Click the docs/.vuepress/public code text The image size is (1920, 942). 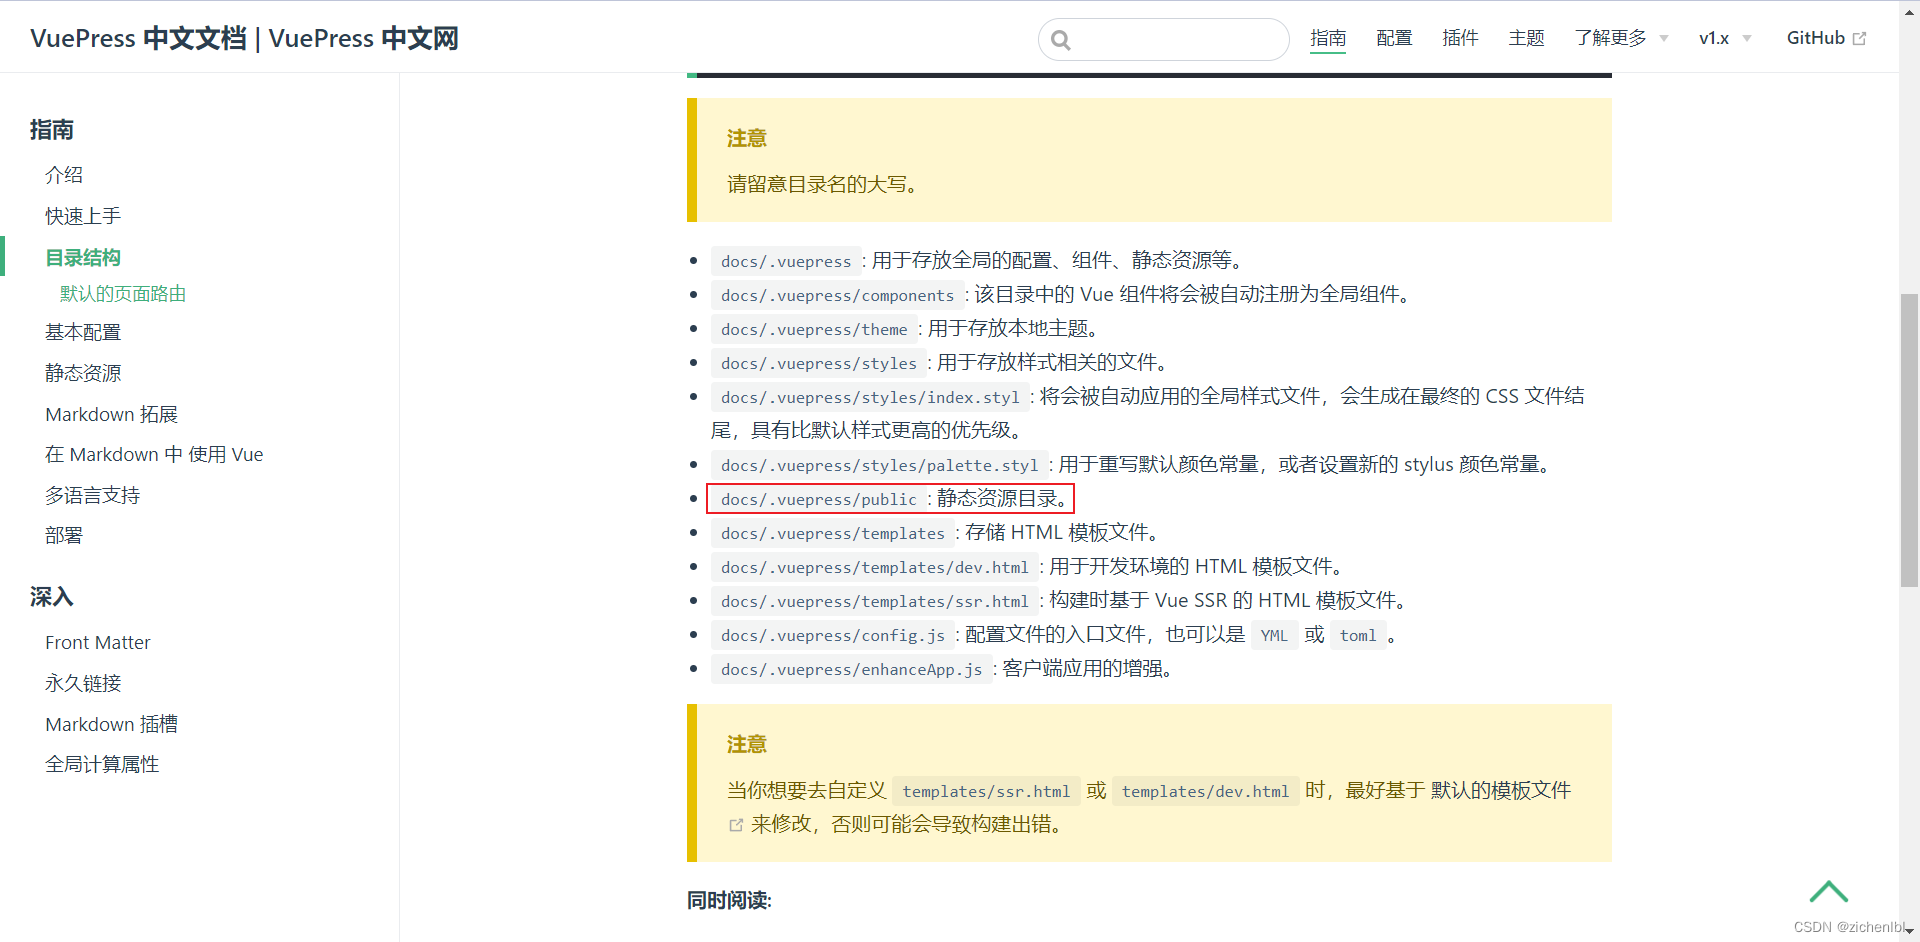click(x=818, y=499)
